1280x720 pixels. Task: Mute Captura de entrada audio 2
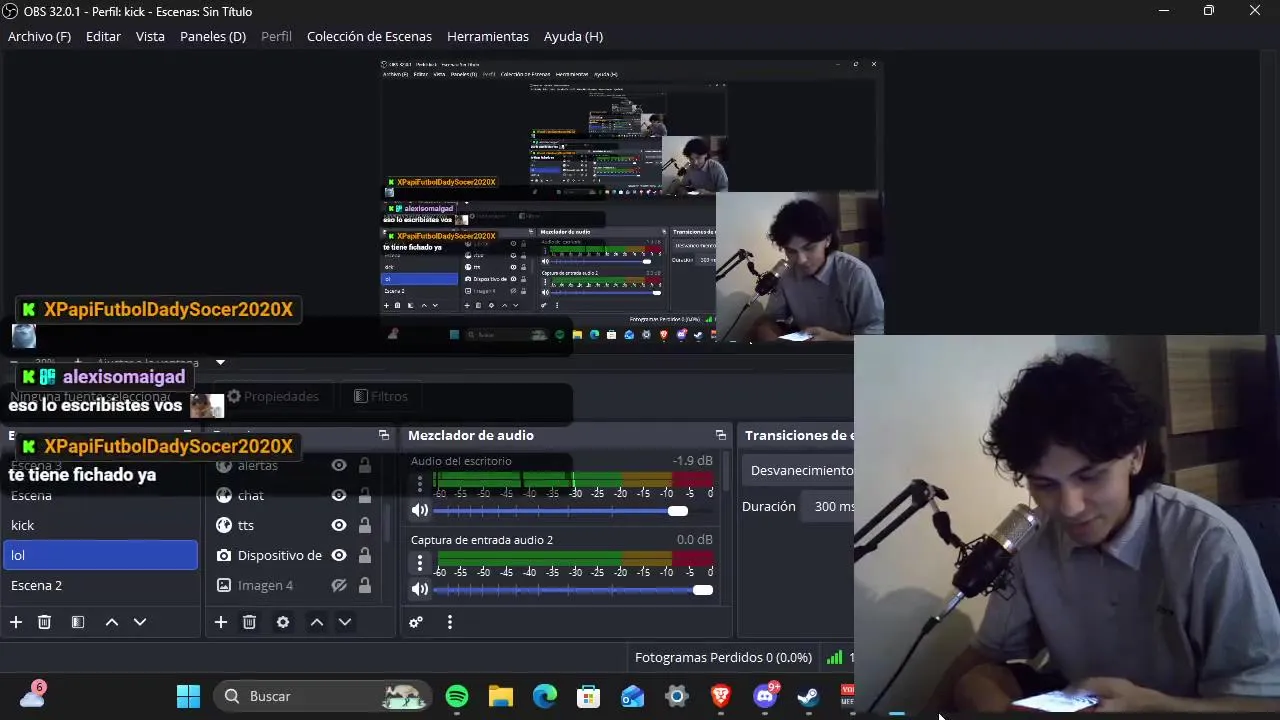click(x=420, y=589)
